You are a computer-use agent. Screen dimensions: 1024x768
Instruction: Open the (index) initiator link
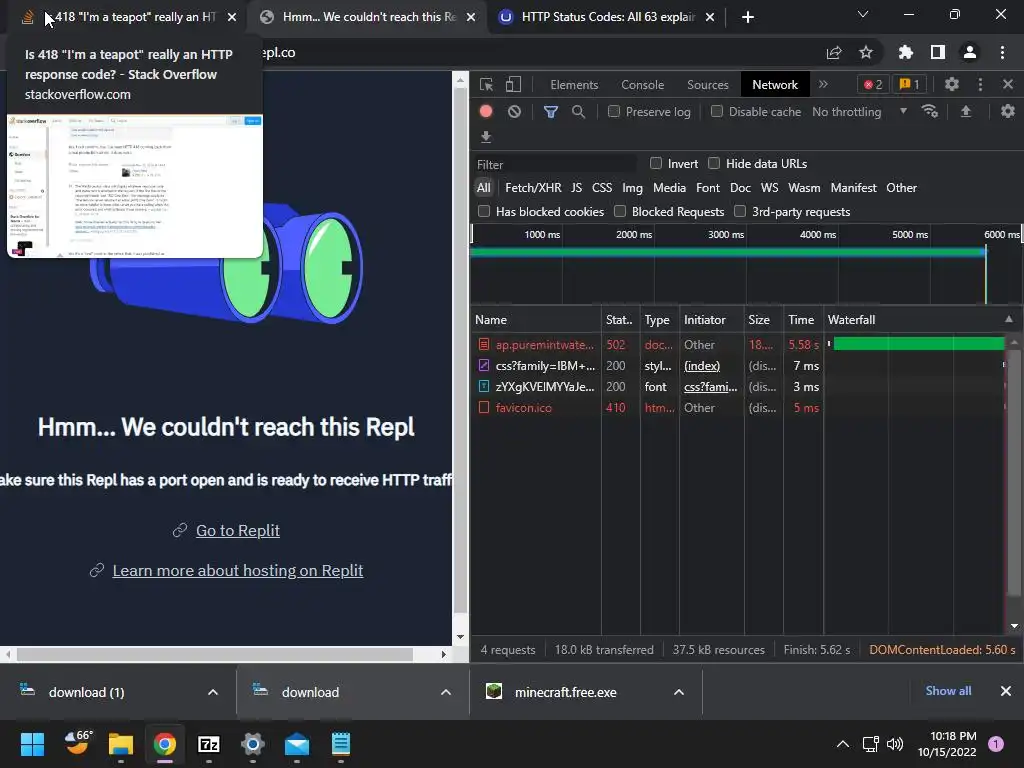[702, 366]
